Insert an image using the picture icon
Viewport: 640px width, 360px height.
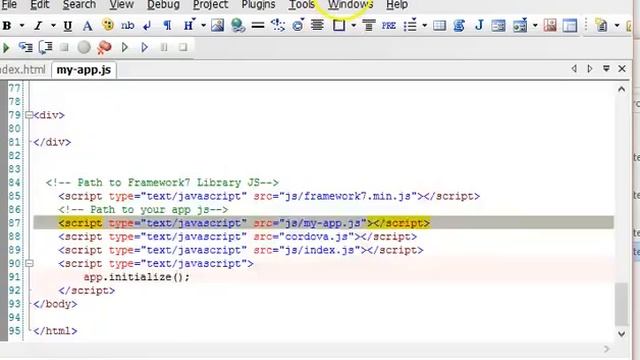(x=218, y=25)
